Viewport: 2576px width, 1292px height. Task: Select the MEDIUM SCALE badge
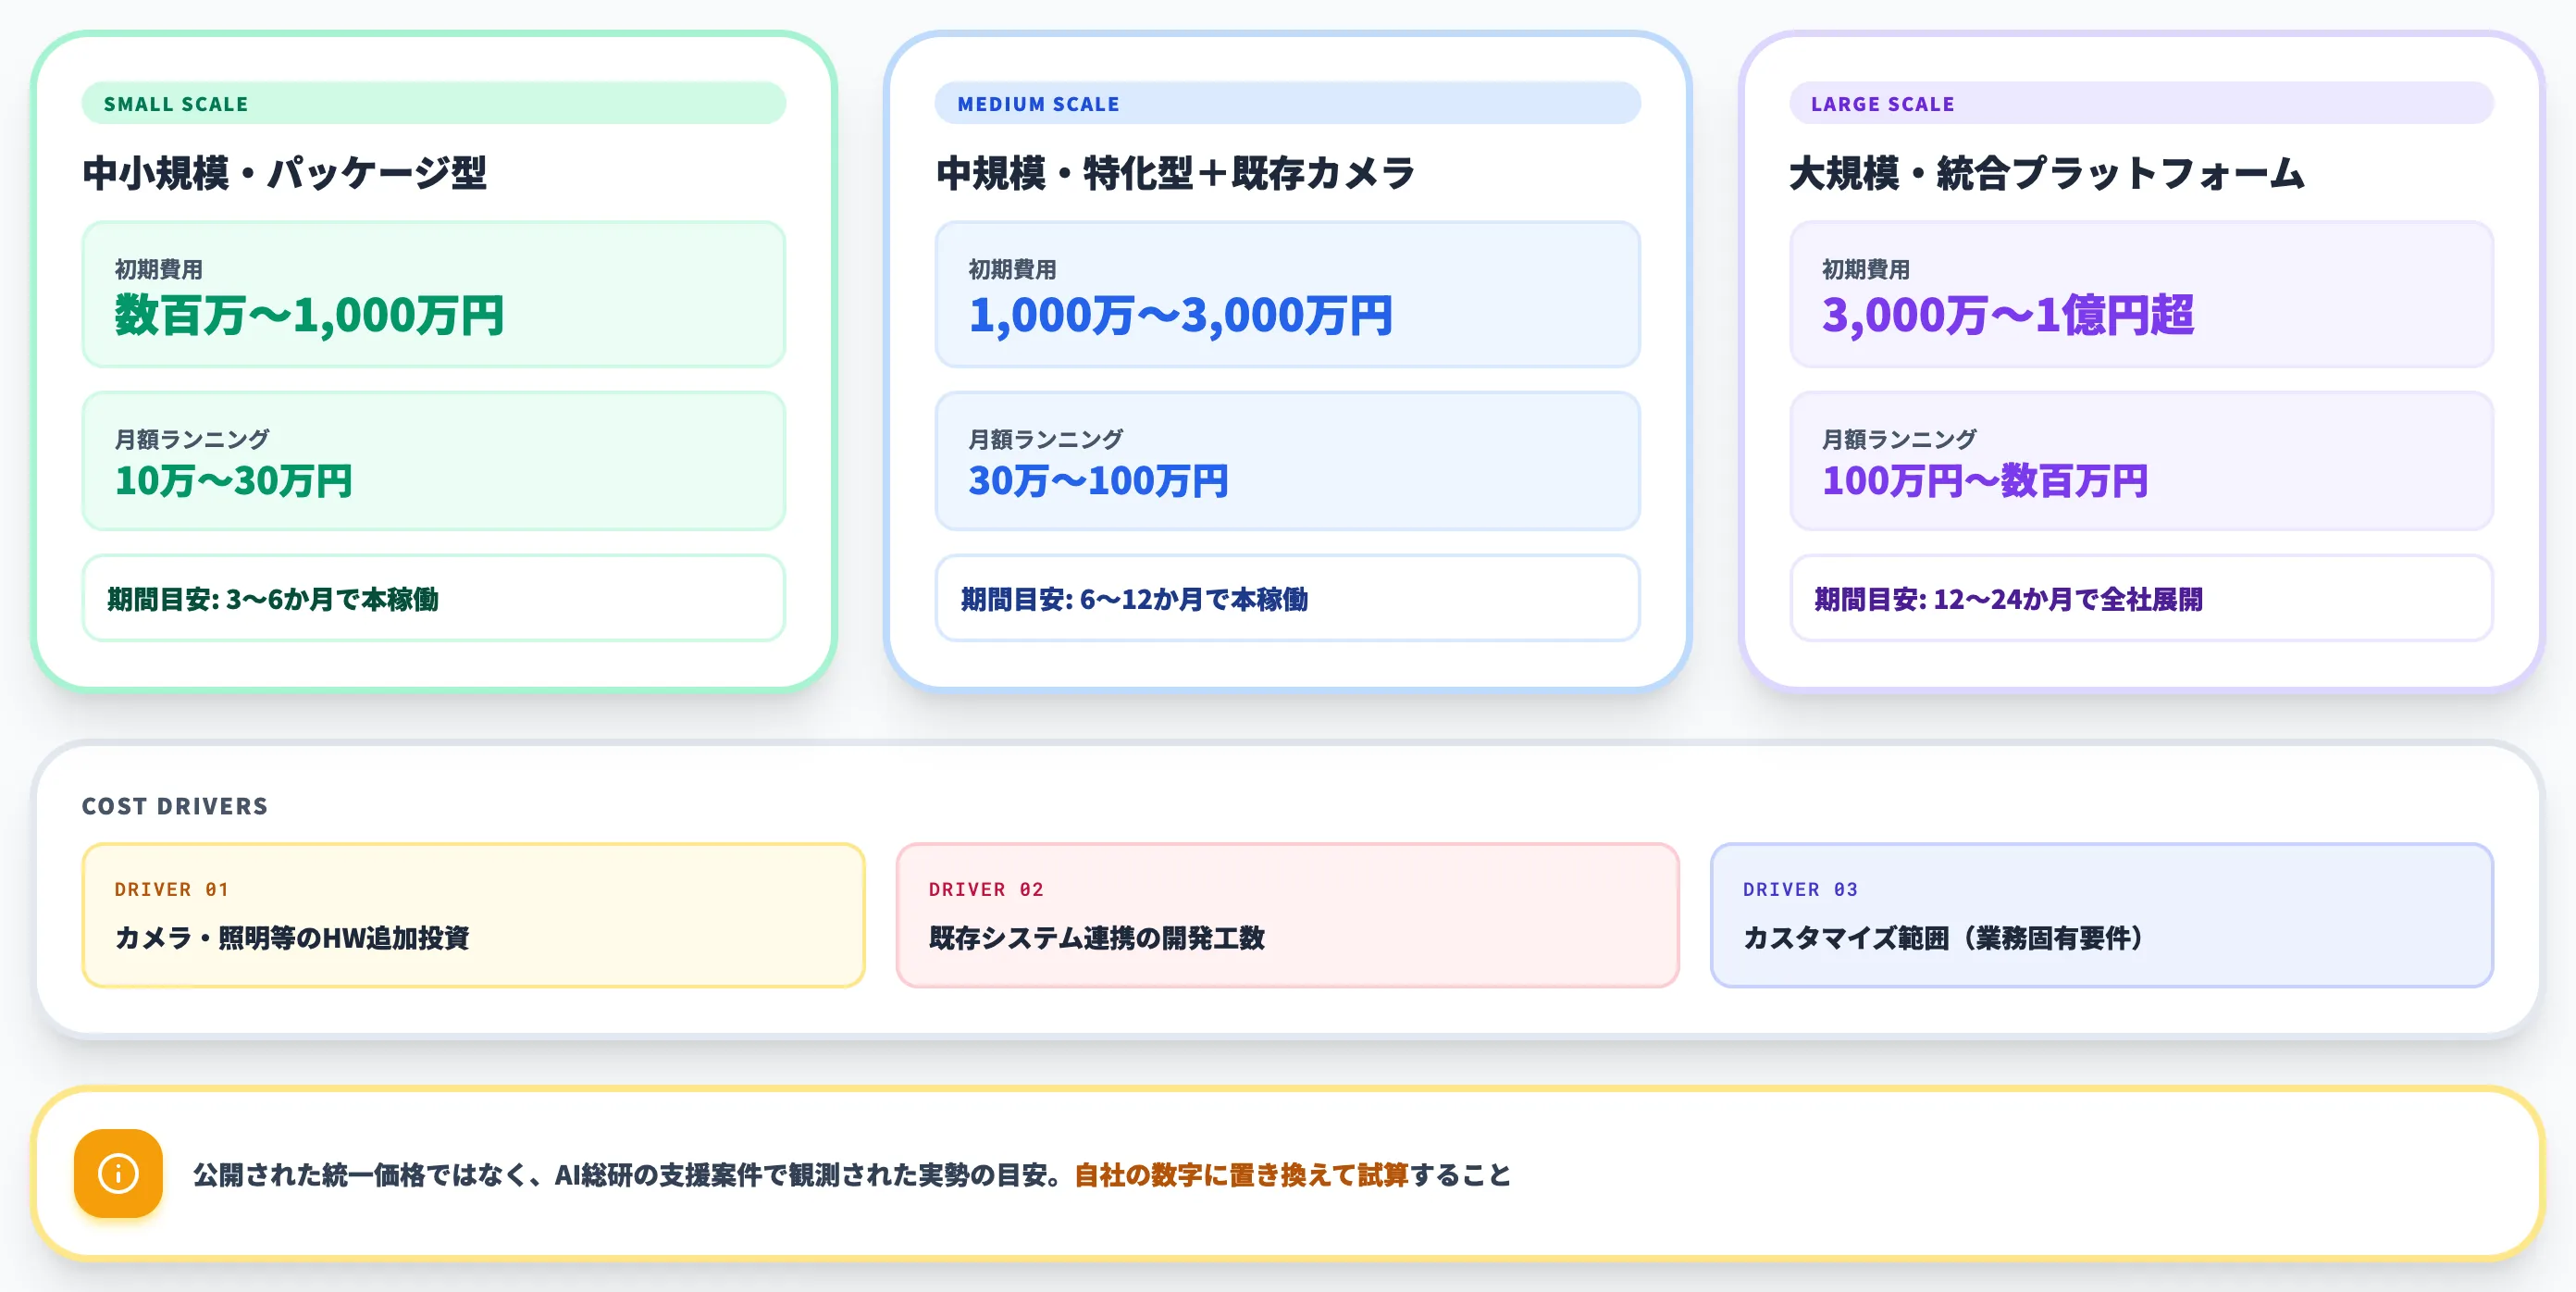click(1287, 103)
